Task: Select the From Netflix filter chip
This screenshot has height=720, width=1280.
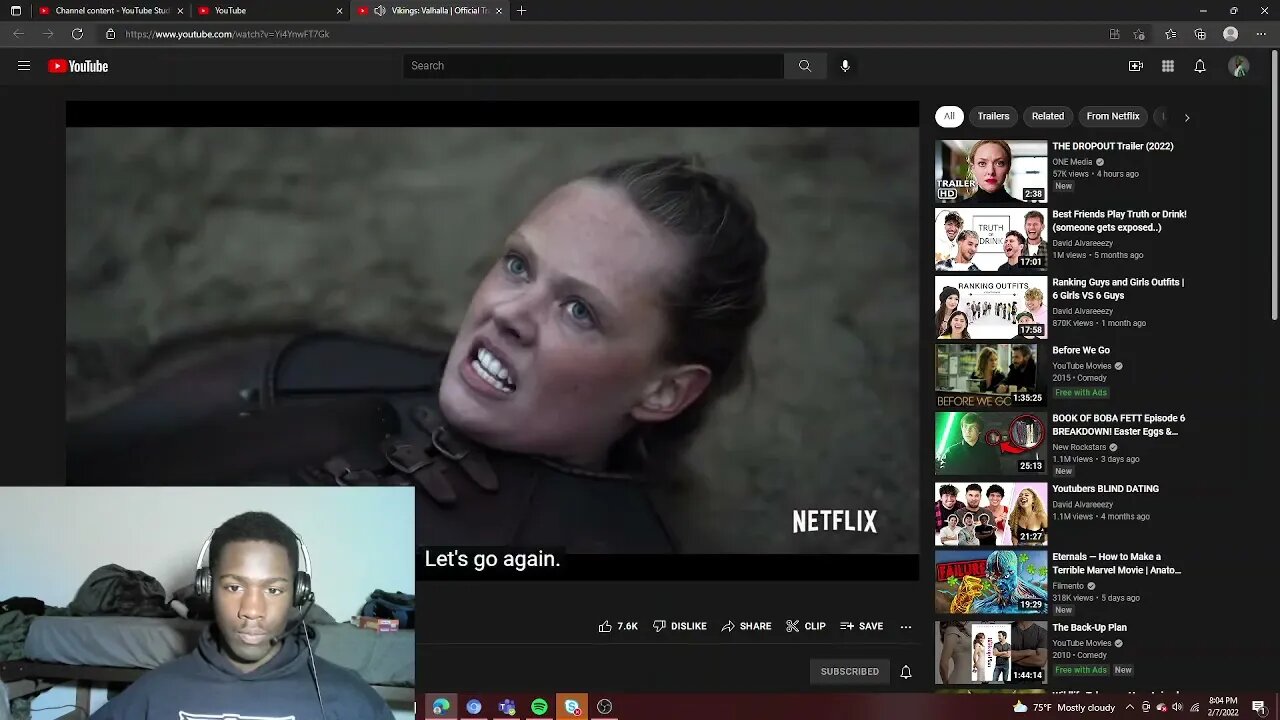Action: [1113, 116]
